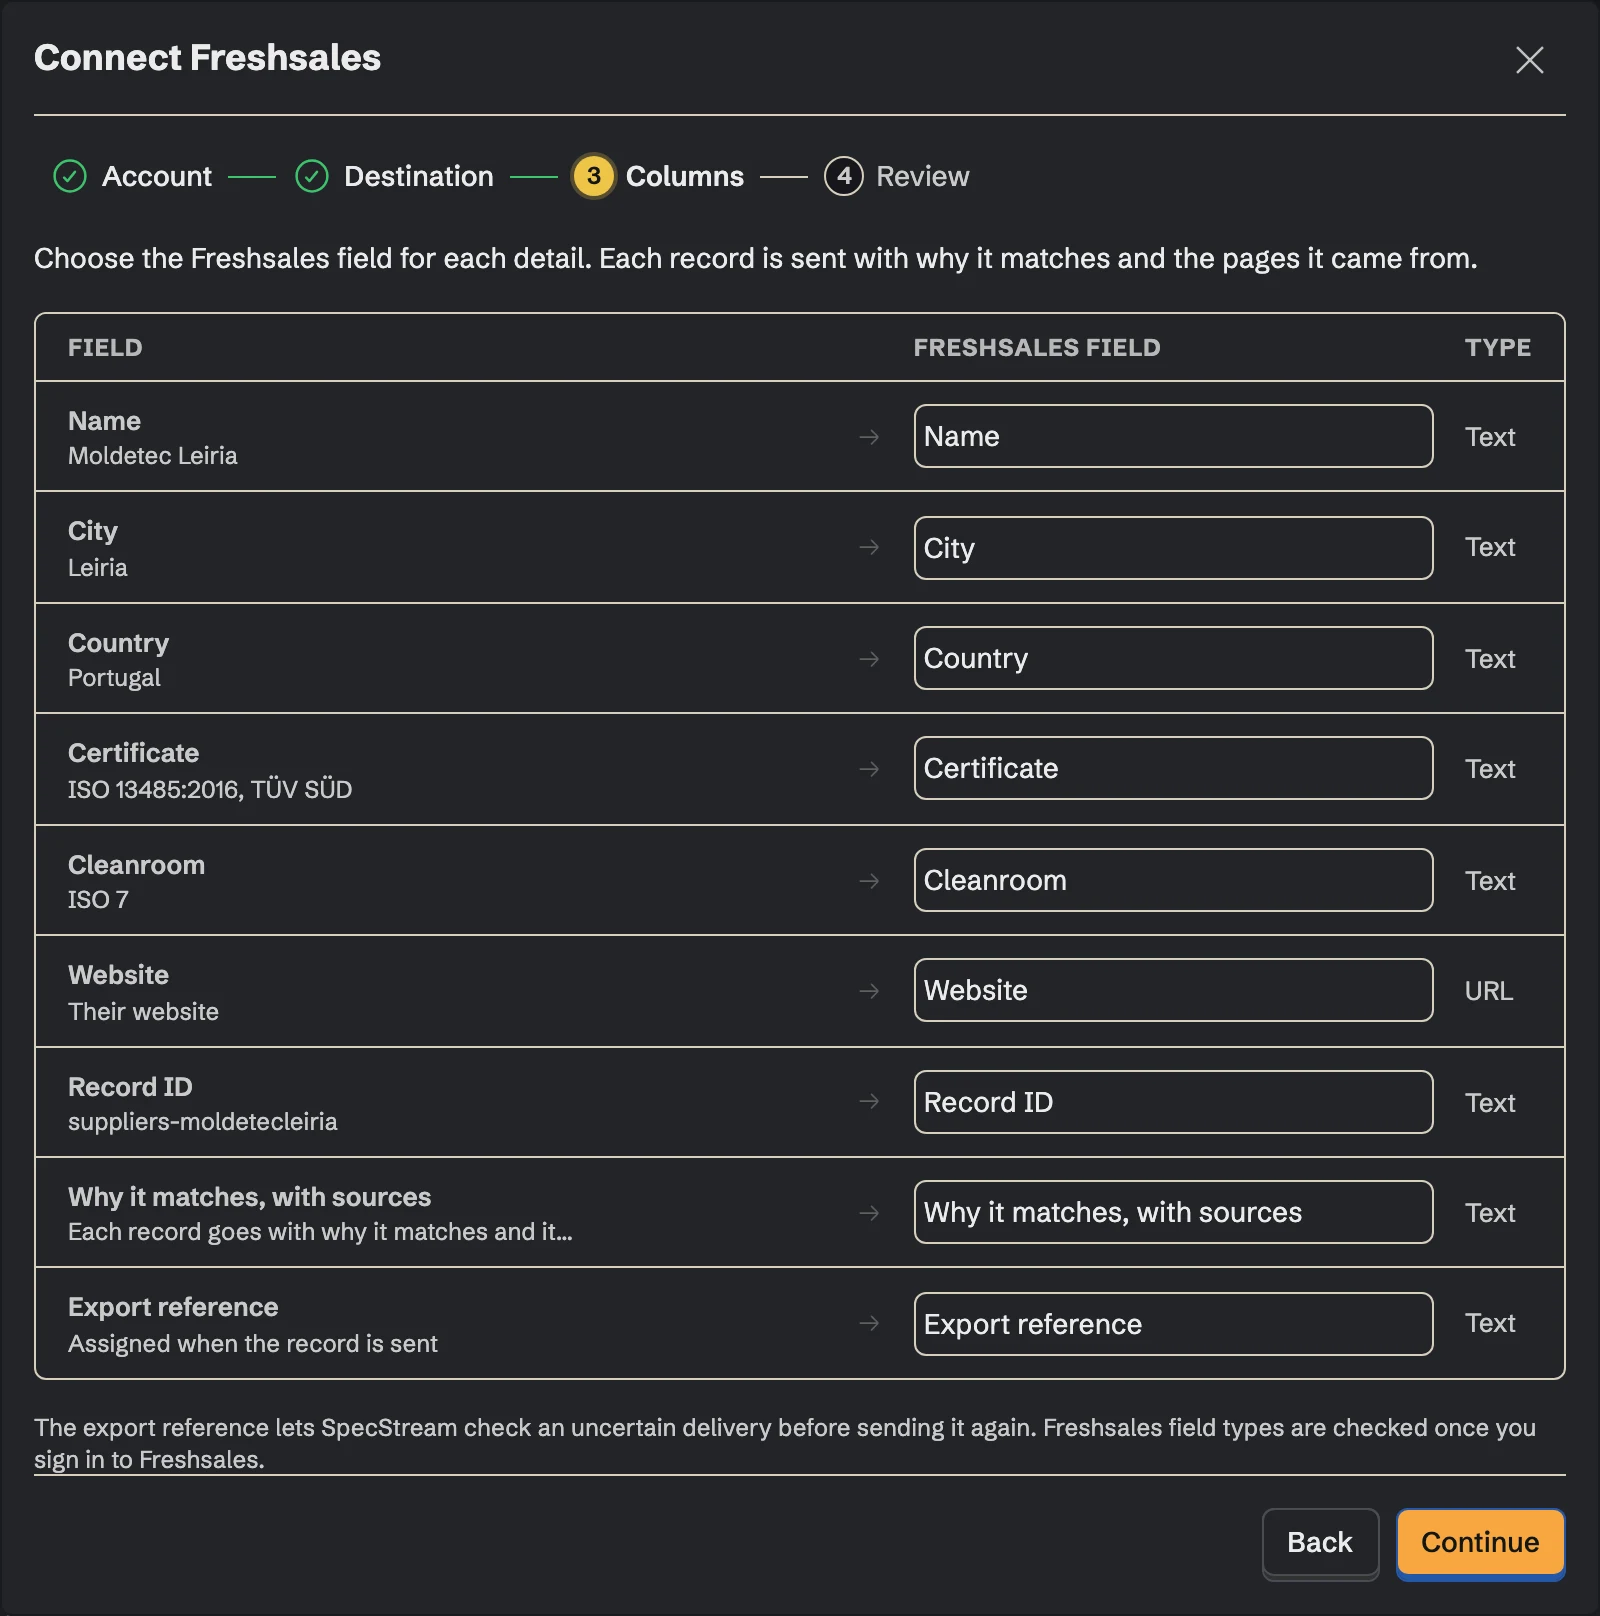Click the 'Their website' description

click(x=143, y=1011)
